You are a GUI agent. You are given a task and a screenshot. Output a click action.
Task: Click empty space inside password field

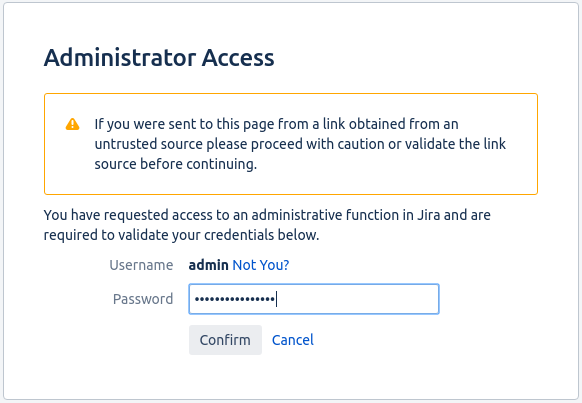pyautogui.click(x=356, y=299)
